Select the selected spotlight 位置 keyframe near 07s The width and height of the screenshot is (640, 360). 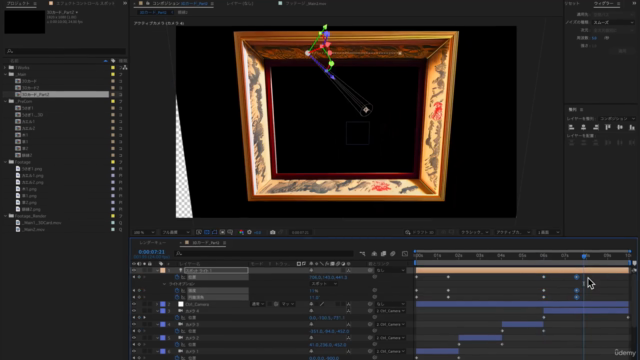pyautogui.click(x=576, y=277)
